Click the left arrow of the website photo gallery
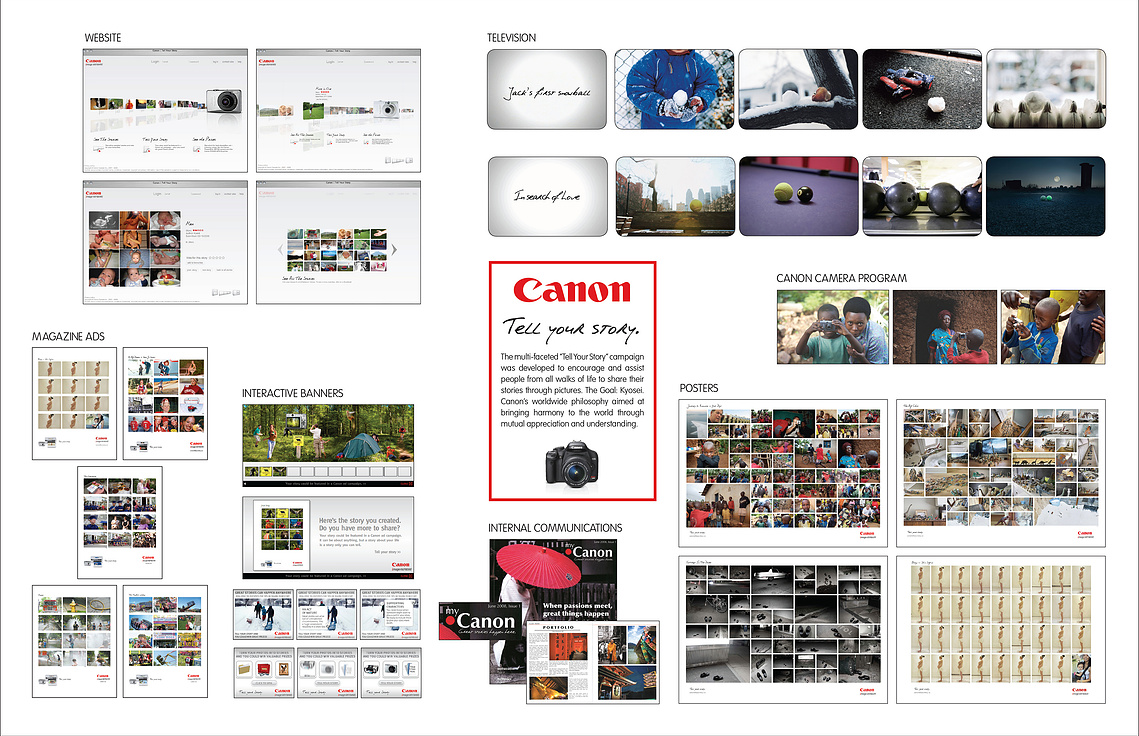This screenshot has width=1139, height=736. (x=280, y=250)
